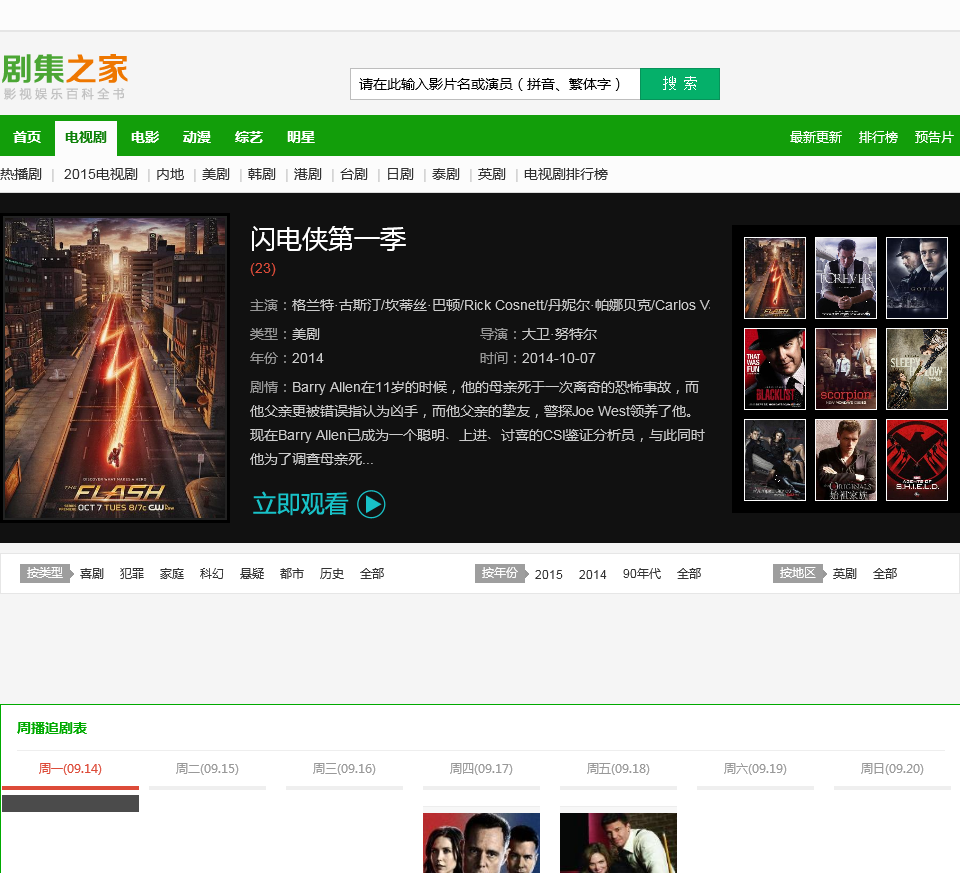Select the Originals poster thumbnail
The height and width of the screenshot is (873, 960).
point(846,460)
